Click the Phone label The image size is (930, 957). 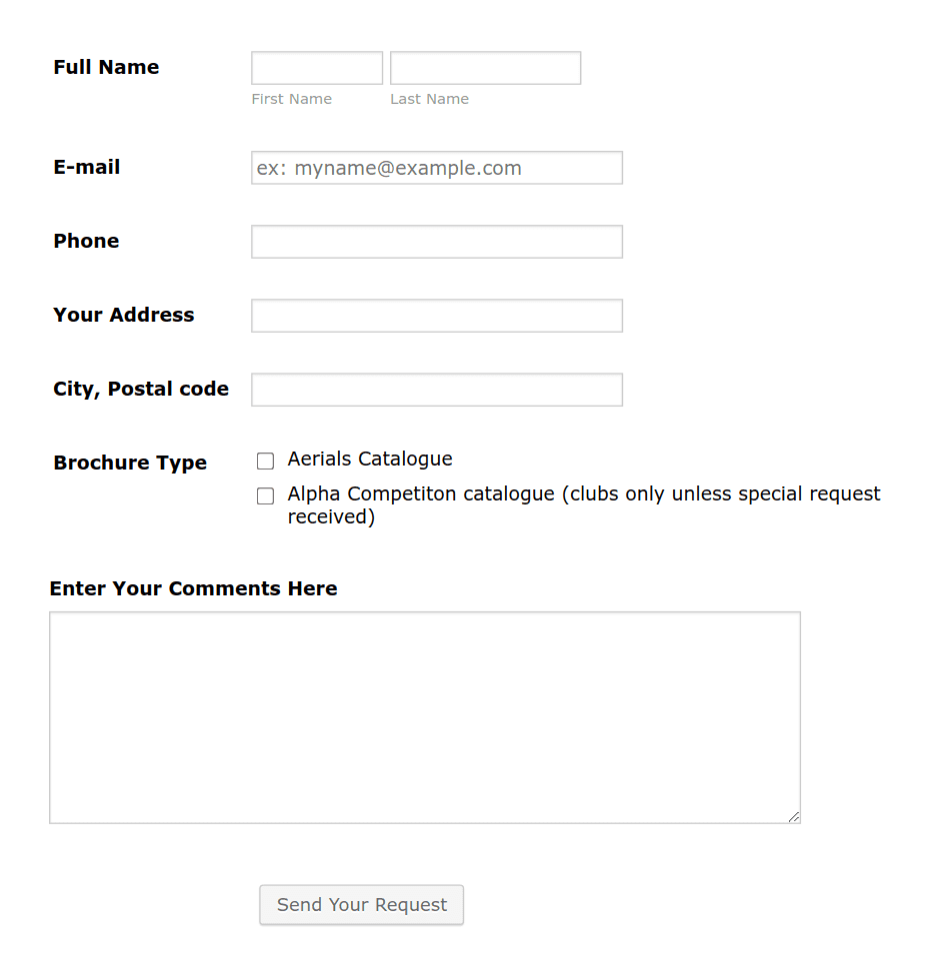(86, 241)
